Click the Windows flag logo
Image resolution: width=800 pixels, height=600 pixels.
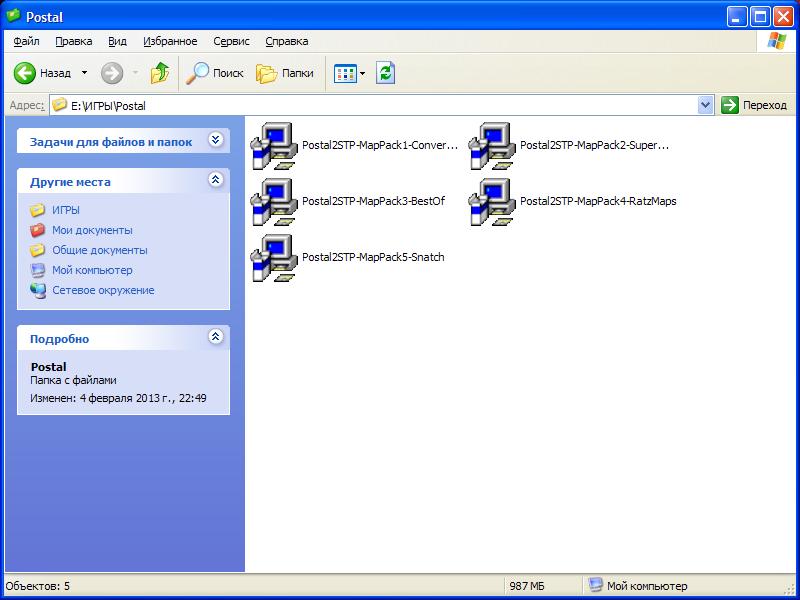point(777,41)
